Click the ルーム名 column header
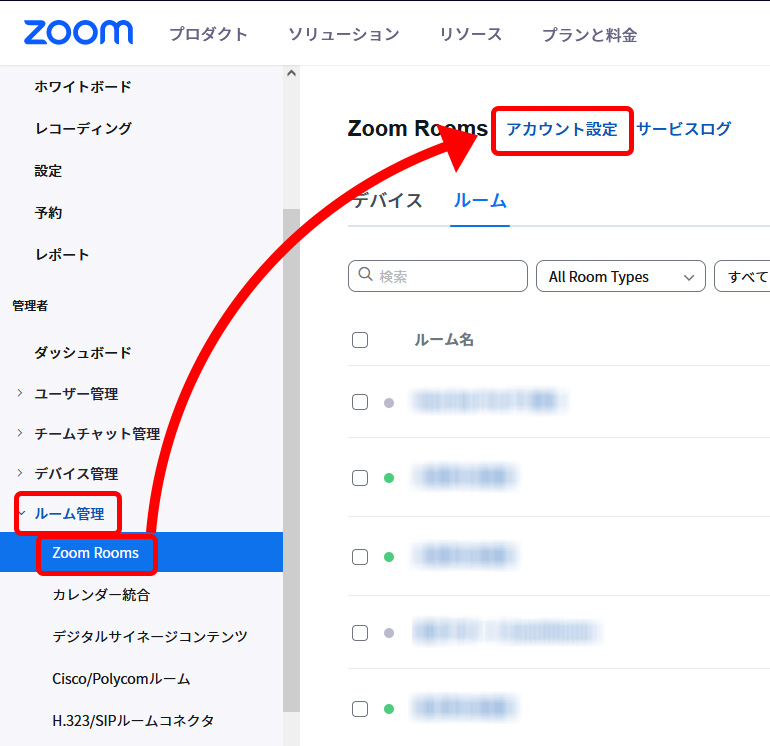This screenshot has height=746, width=770. coord(444,340)
